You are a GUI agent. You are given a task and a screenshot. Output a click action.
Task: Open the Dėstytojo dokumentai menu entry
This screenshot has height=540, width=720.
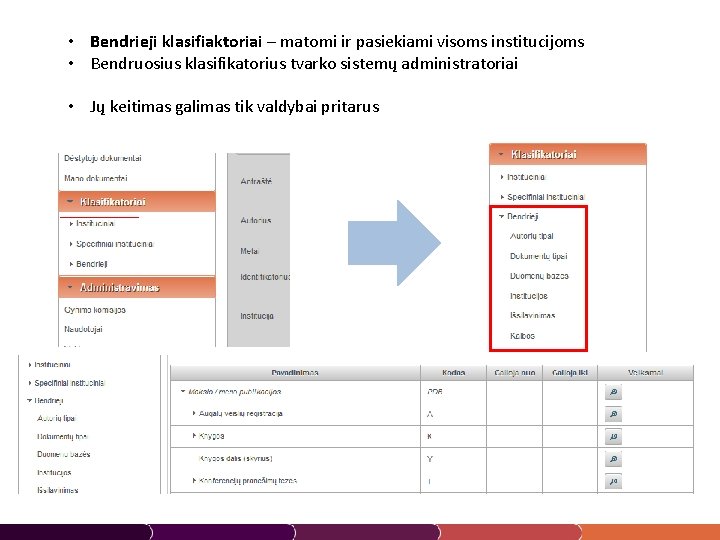pyautogui.click(x=102, y=158)
